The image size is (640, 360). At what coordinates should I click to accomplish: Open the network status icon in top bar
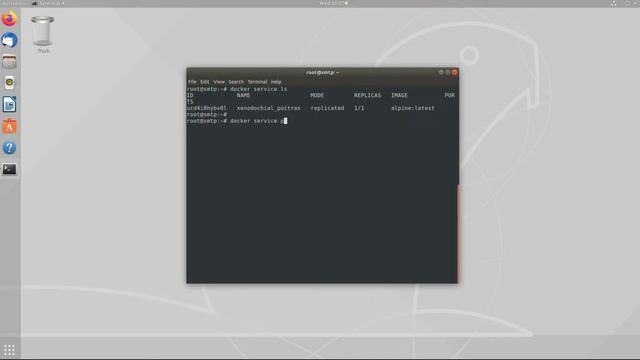(x=613, y=3)
